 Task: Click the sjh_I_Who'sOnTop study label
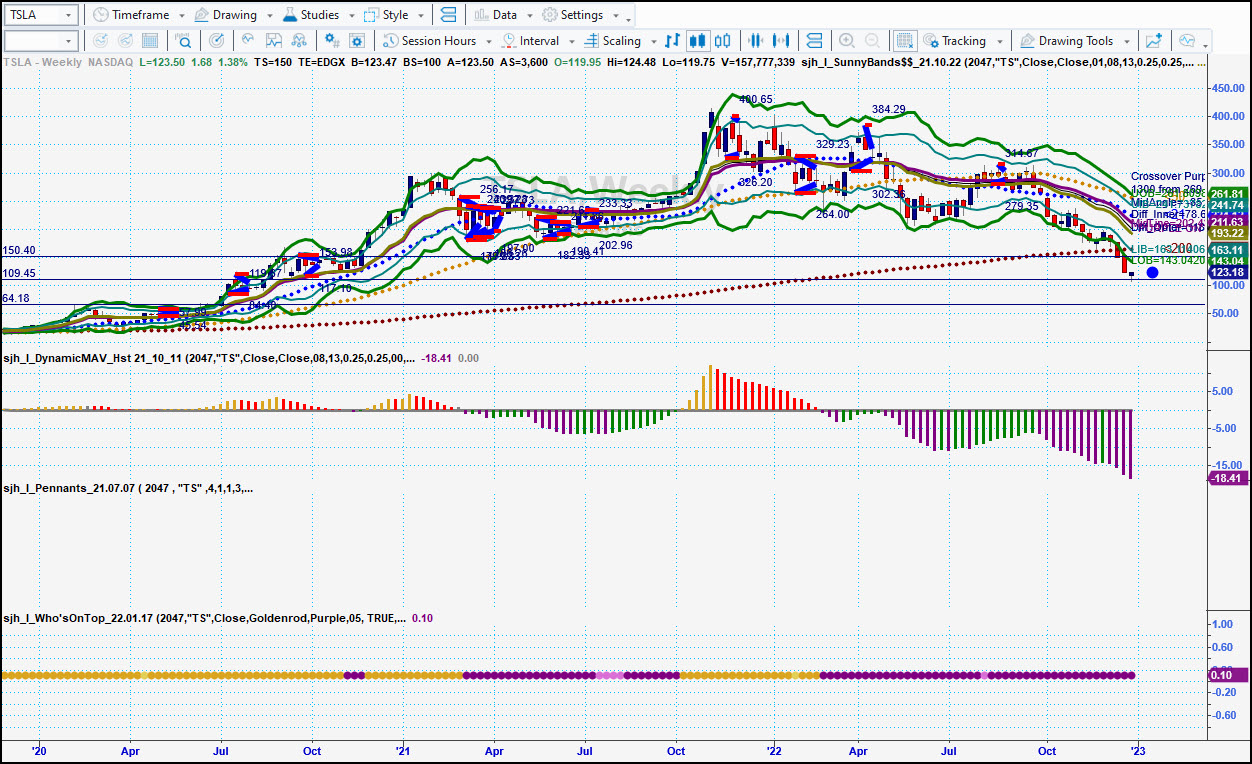[204, 619]
